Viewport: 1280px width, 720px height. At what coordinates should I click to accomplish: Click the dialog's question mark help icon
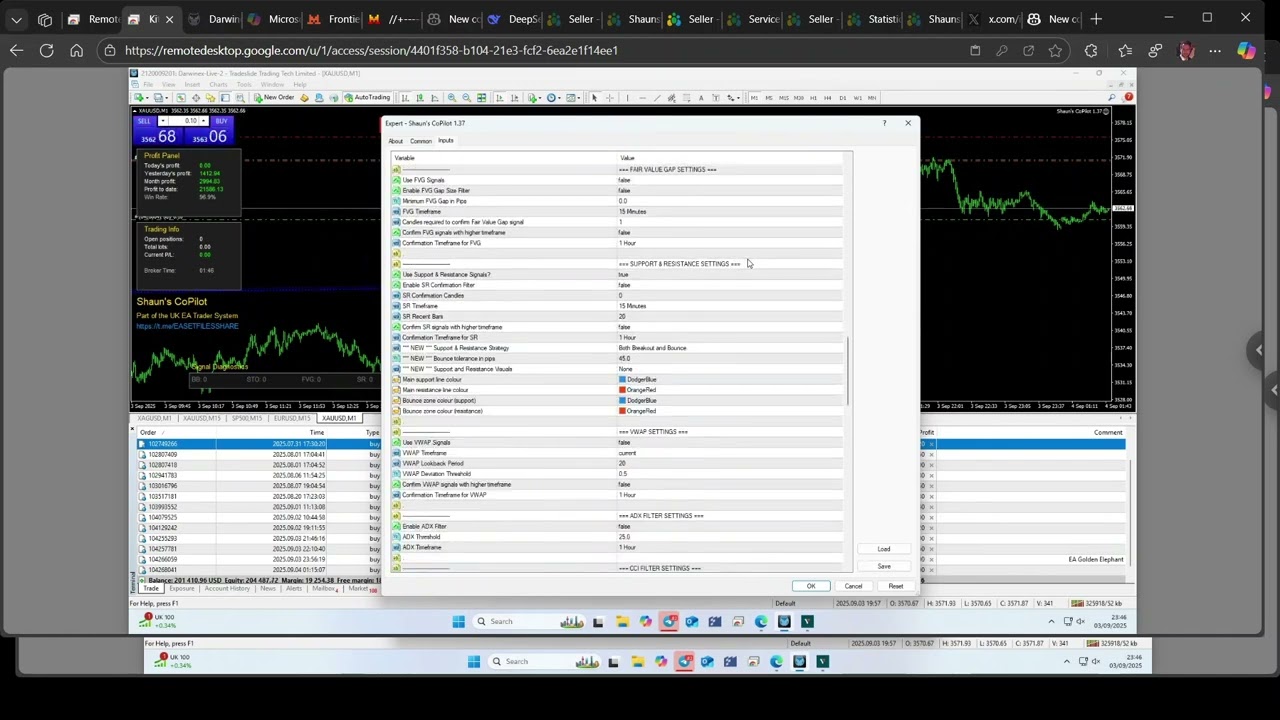tap(884, 123)
